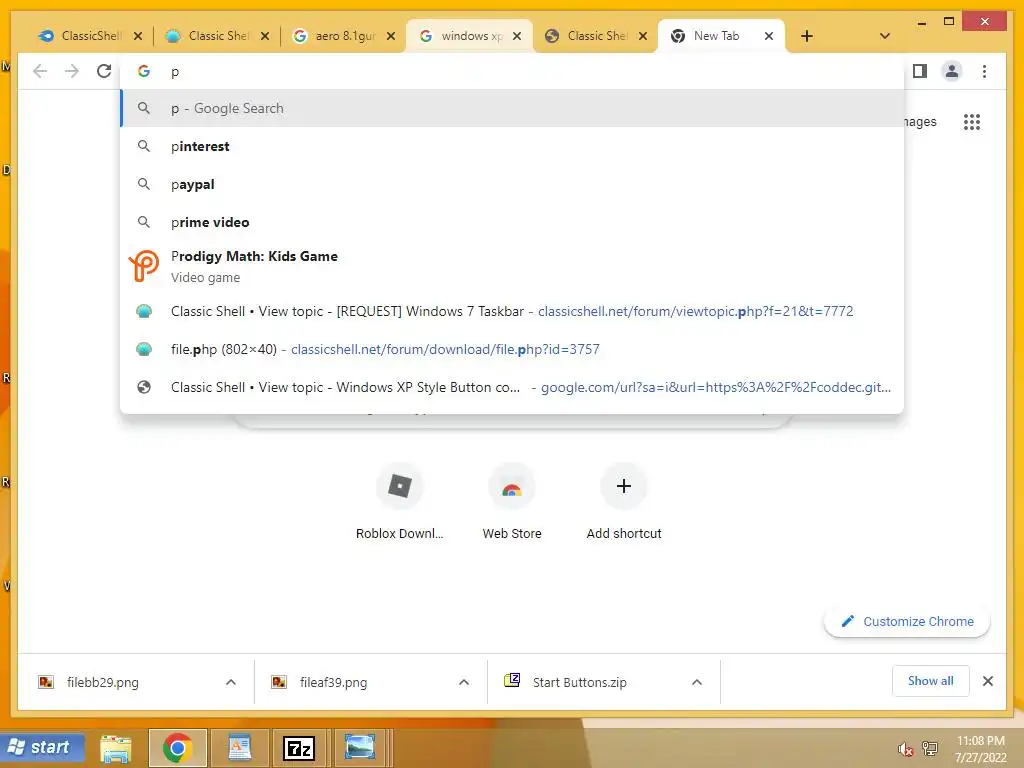Select the paypal suggestion
This screenshot has width=1024, height=768.
pyautogui.click(x=513, y=184)
